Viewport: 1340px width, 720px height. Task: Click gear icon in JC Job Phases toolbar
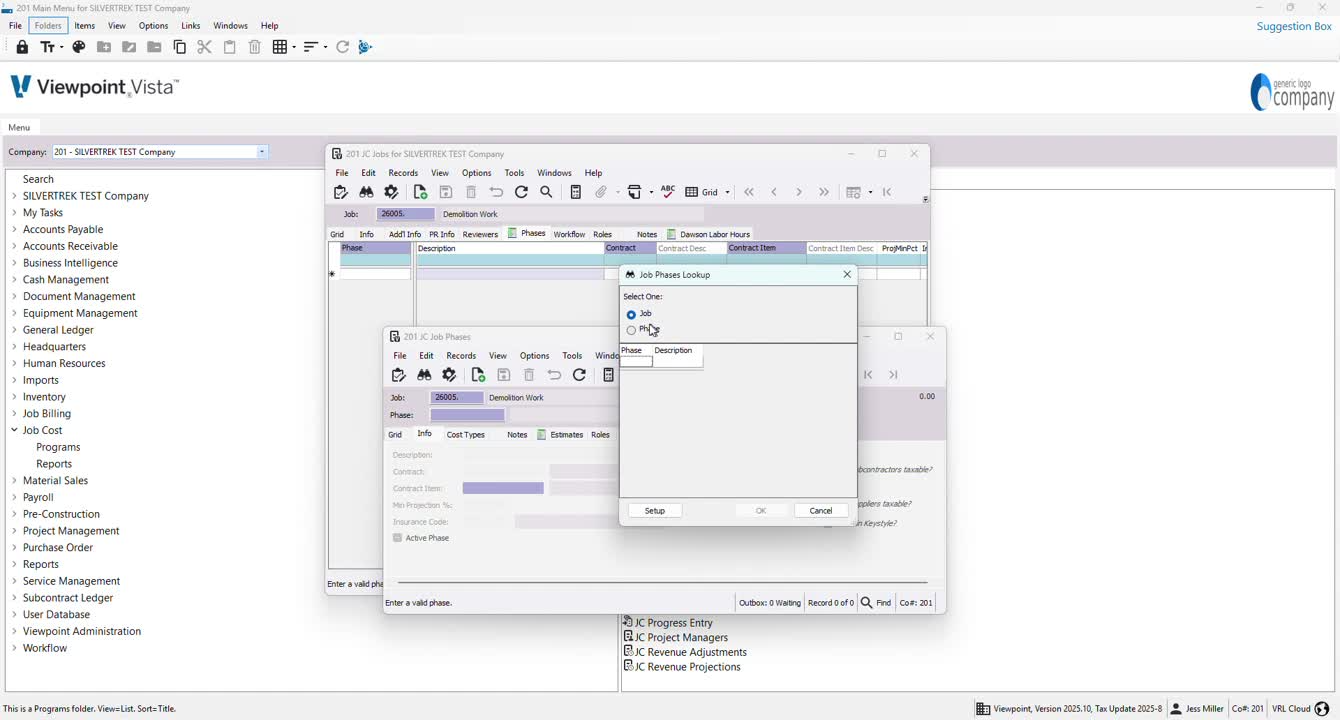tap(450, 375)
